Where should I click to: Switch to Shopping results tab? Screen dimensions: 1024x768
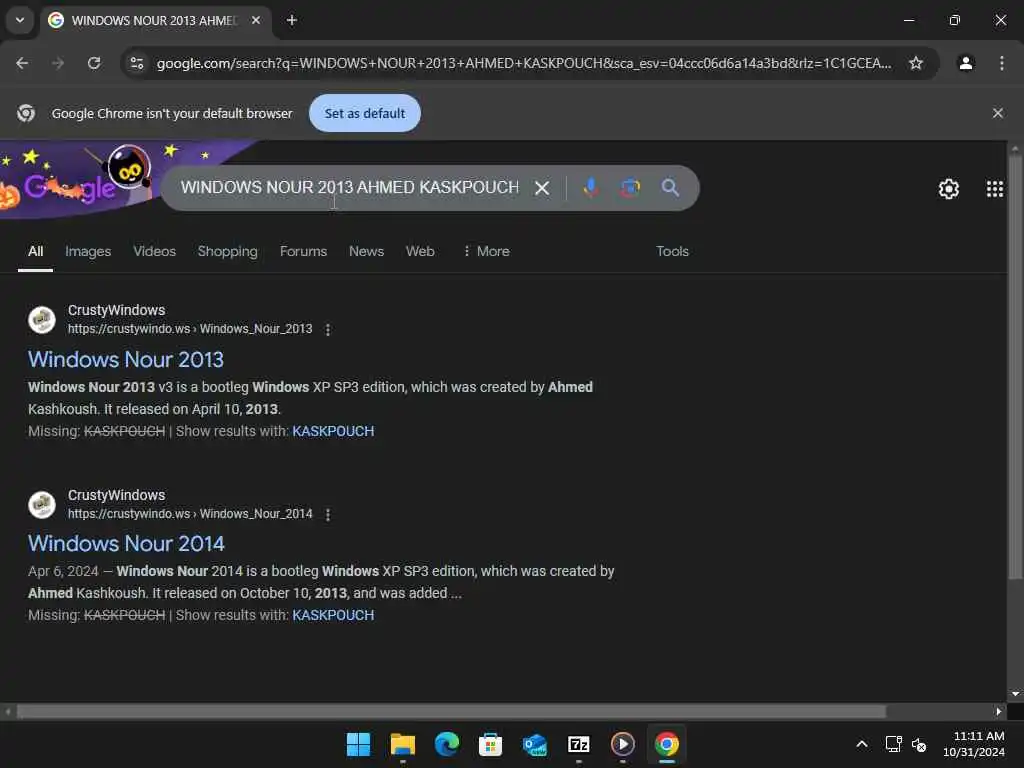coord(227,251)
